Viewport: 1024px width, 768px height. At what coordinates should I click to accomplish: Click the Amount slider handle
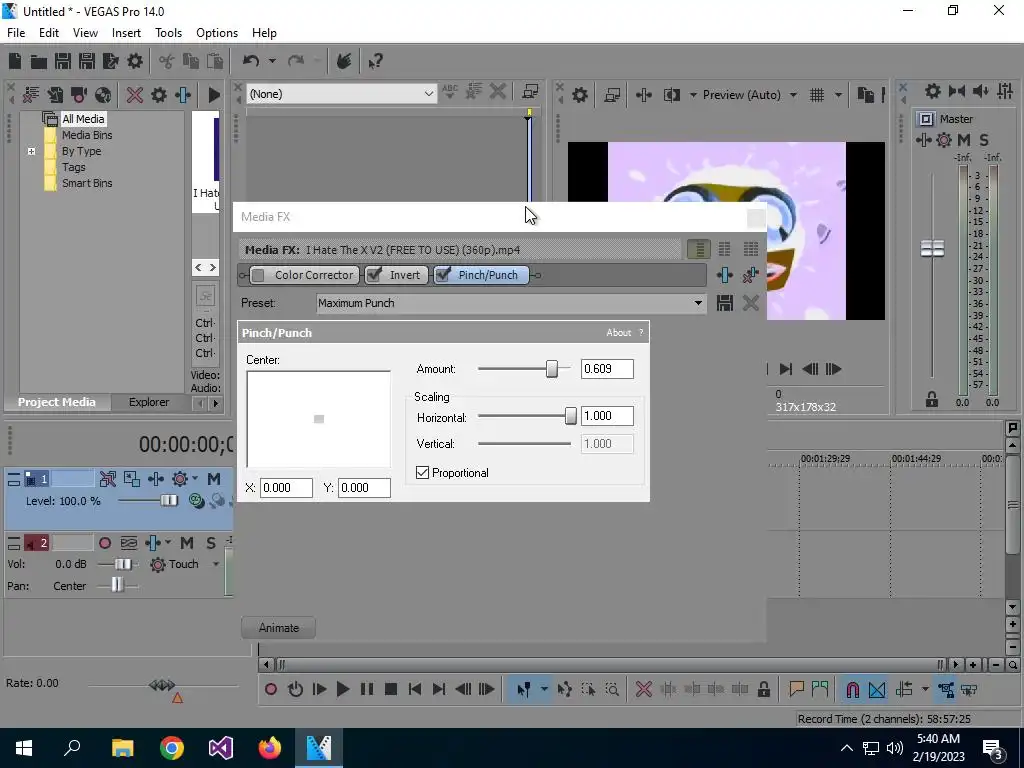[x=552, y=369]
